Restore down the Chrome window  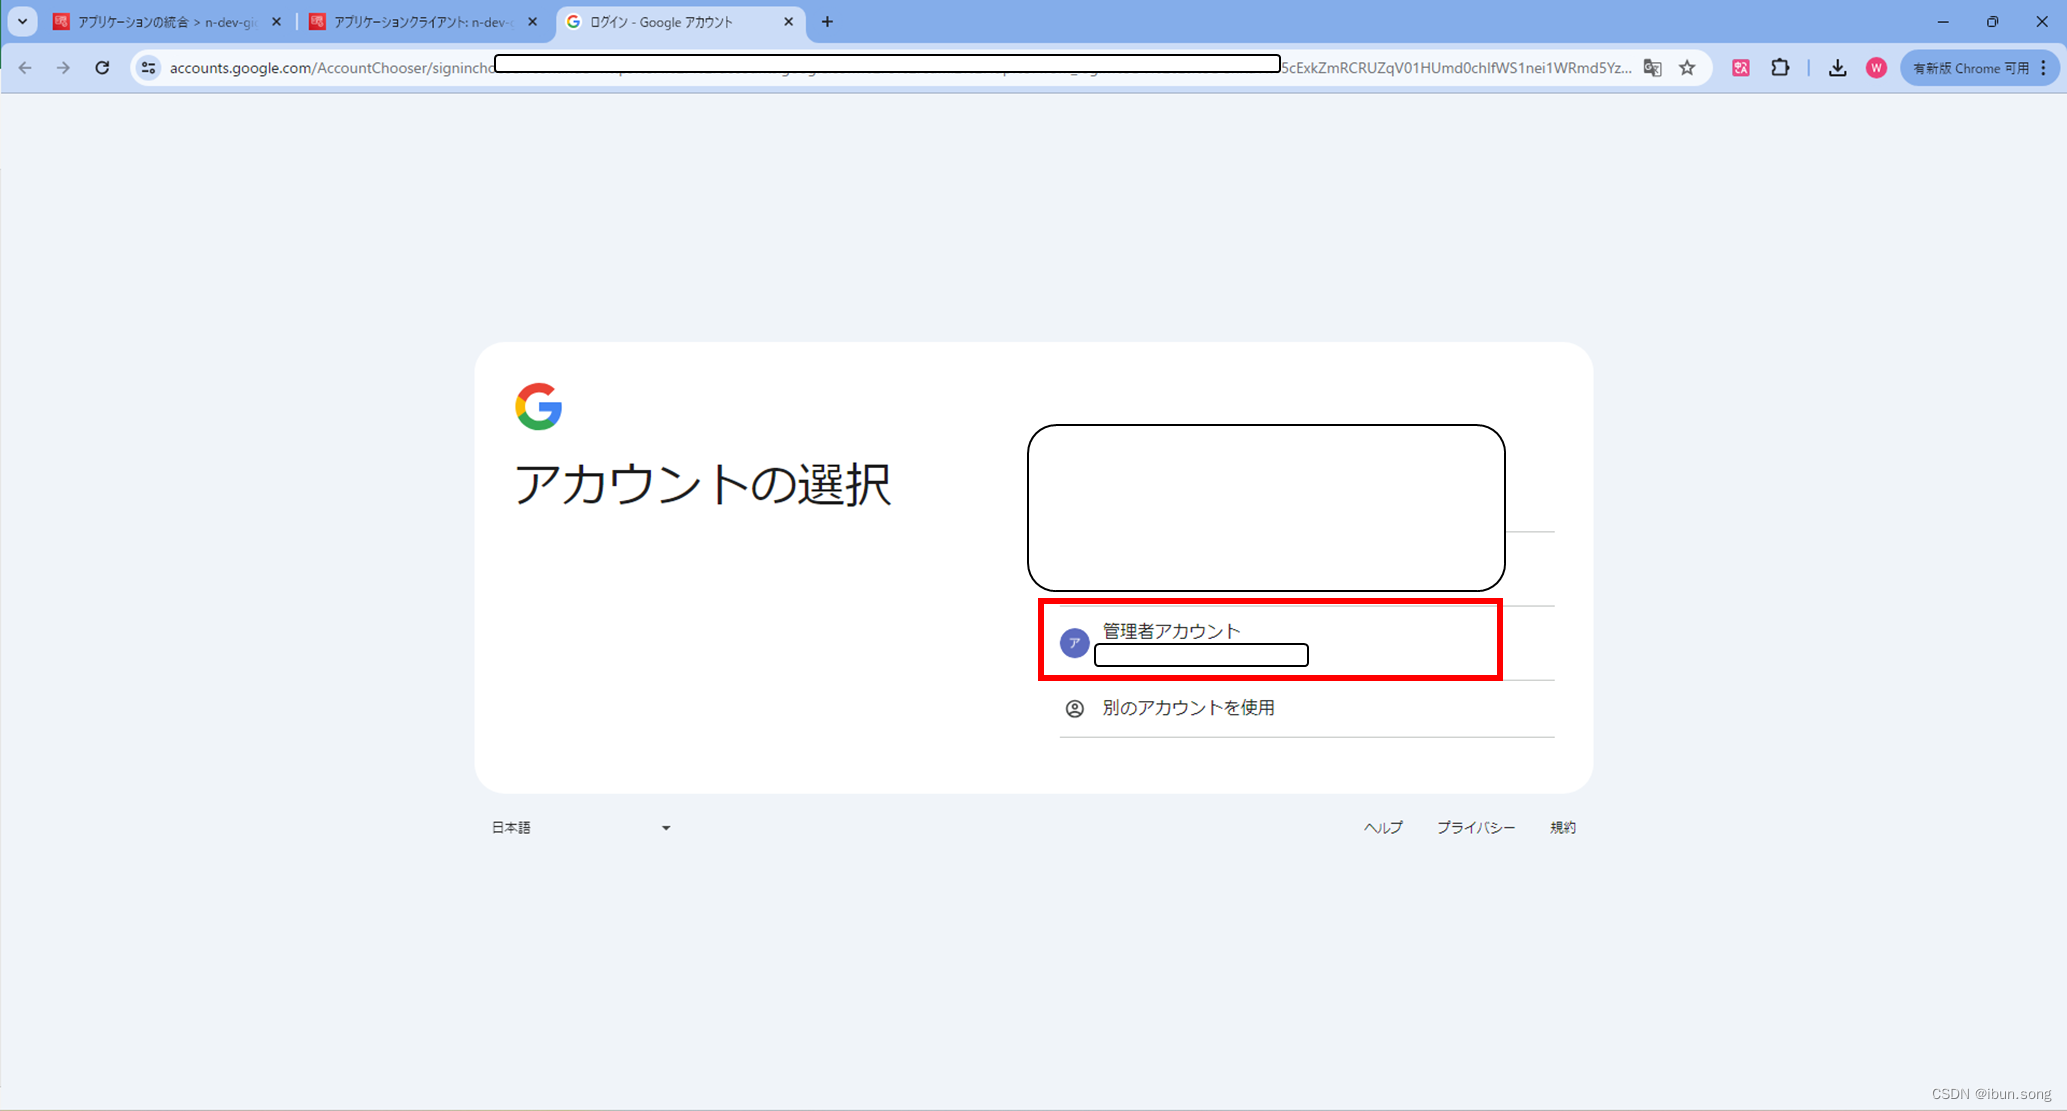coord(1992,21)
